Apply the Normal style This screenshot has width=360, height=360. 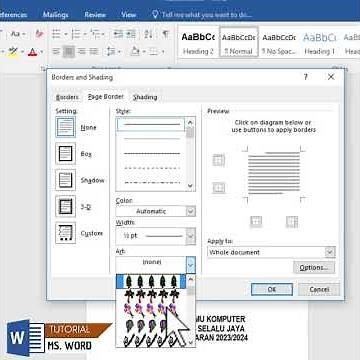(239, 43)
